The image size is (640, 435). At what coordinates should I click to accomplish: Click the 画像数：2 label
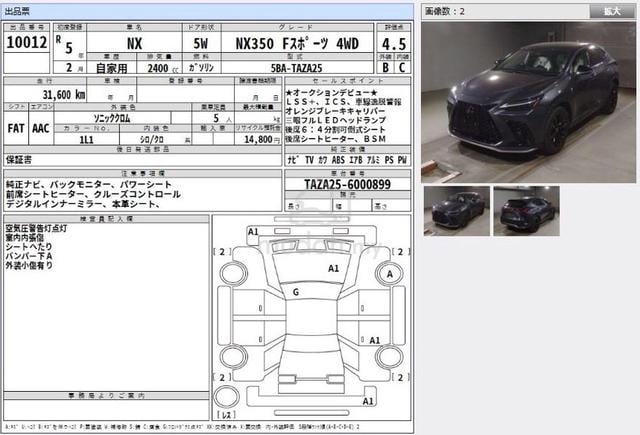[445, 11]
